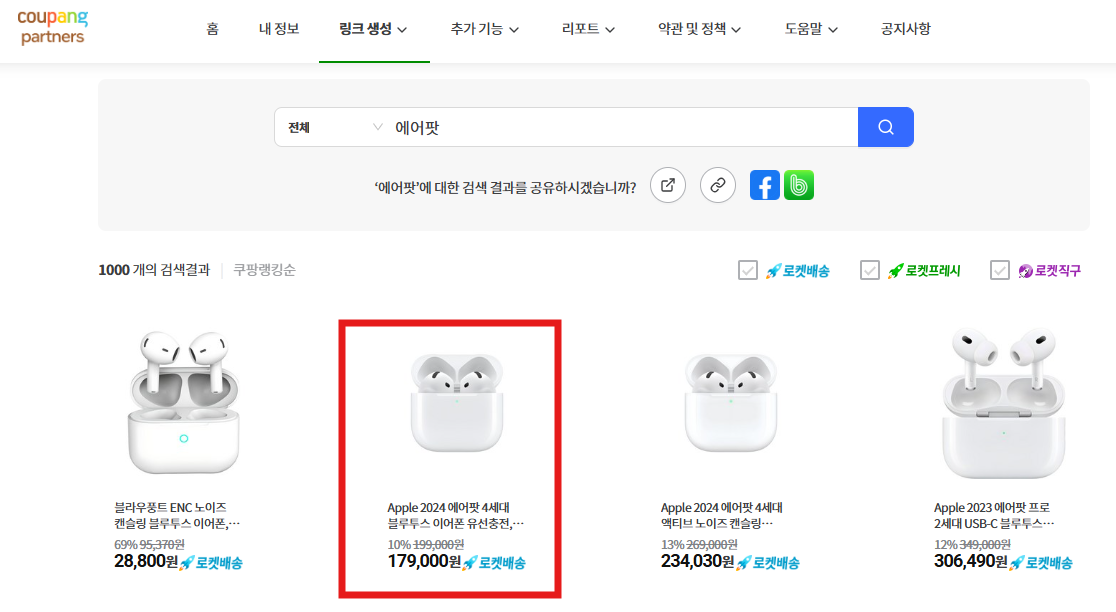
Task: Open 블라우풍트 ENC earphone product image
Action: click(184, 402)
